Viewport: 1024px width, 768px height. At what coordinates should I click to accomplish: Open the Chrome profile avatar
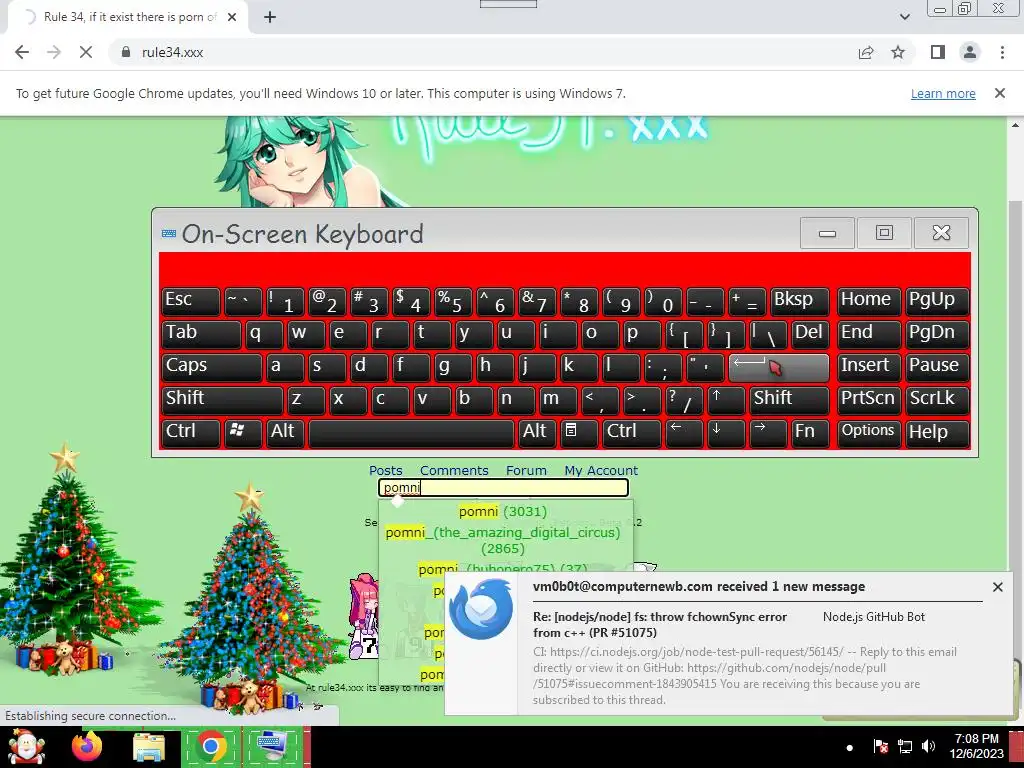click(970, 52)
